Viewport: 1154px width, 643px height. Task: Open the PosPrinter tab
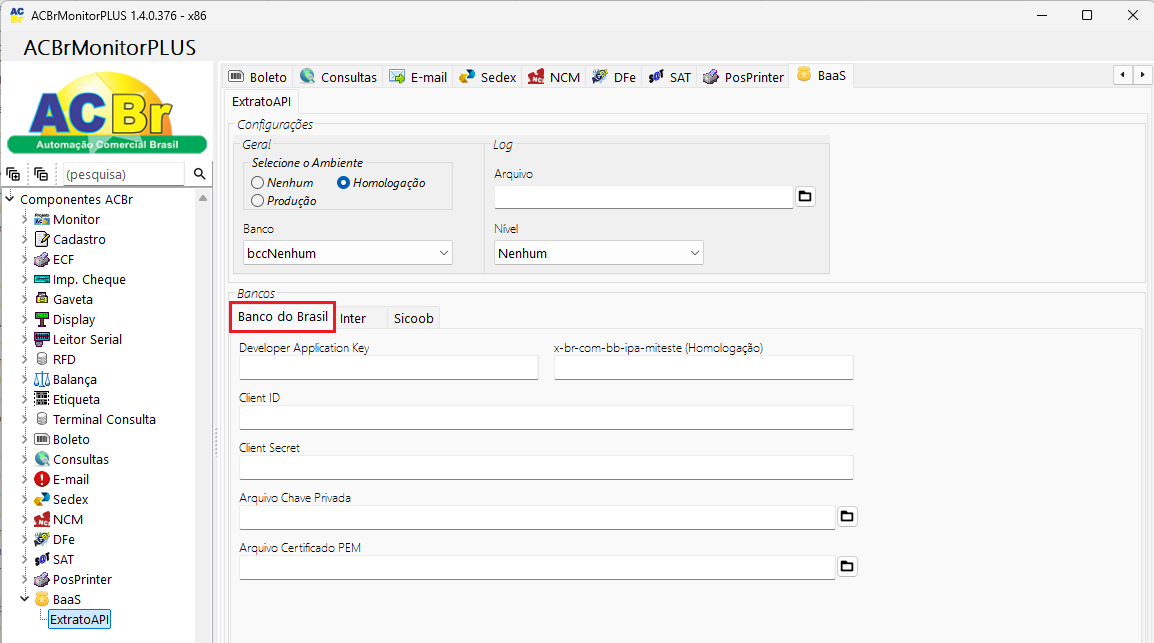[744, 77]
